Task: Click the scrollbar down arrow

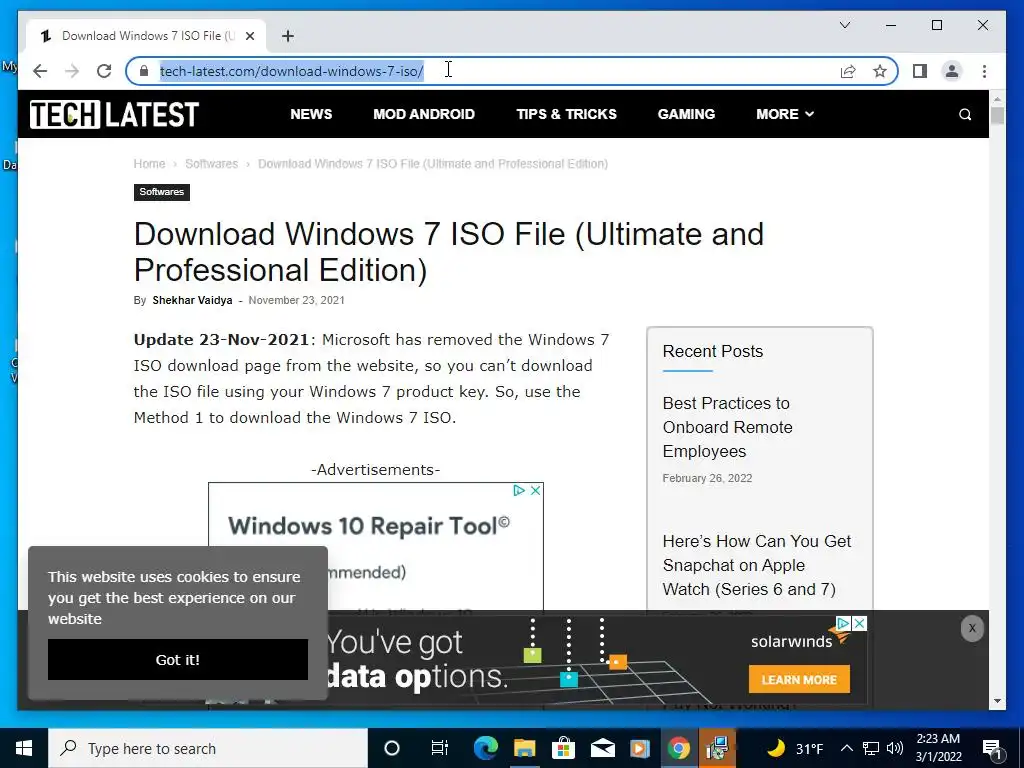Action: [x=997, y=701]
